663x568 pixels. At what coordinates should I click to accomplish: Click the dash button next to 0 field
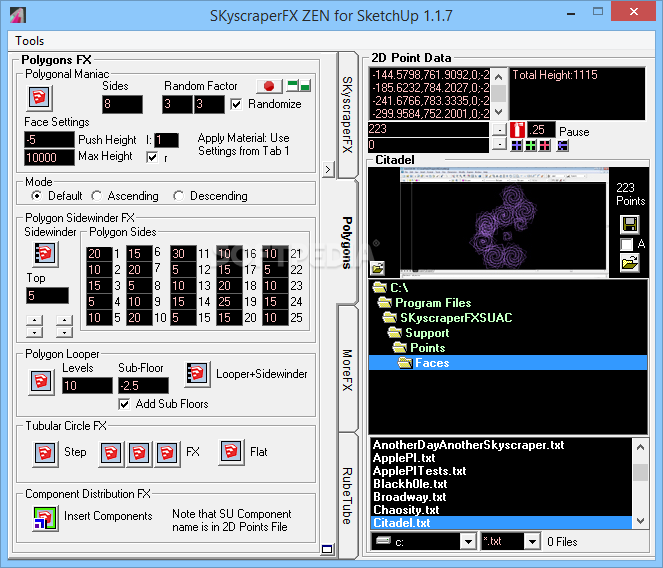coord(499,145)
